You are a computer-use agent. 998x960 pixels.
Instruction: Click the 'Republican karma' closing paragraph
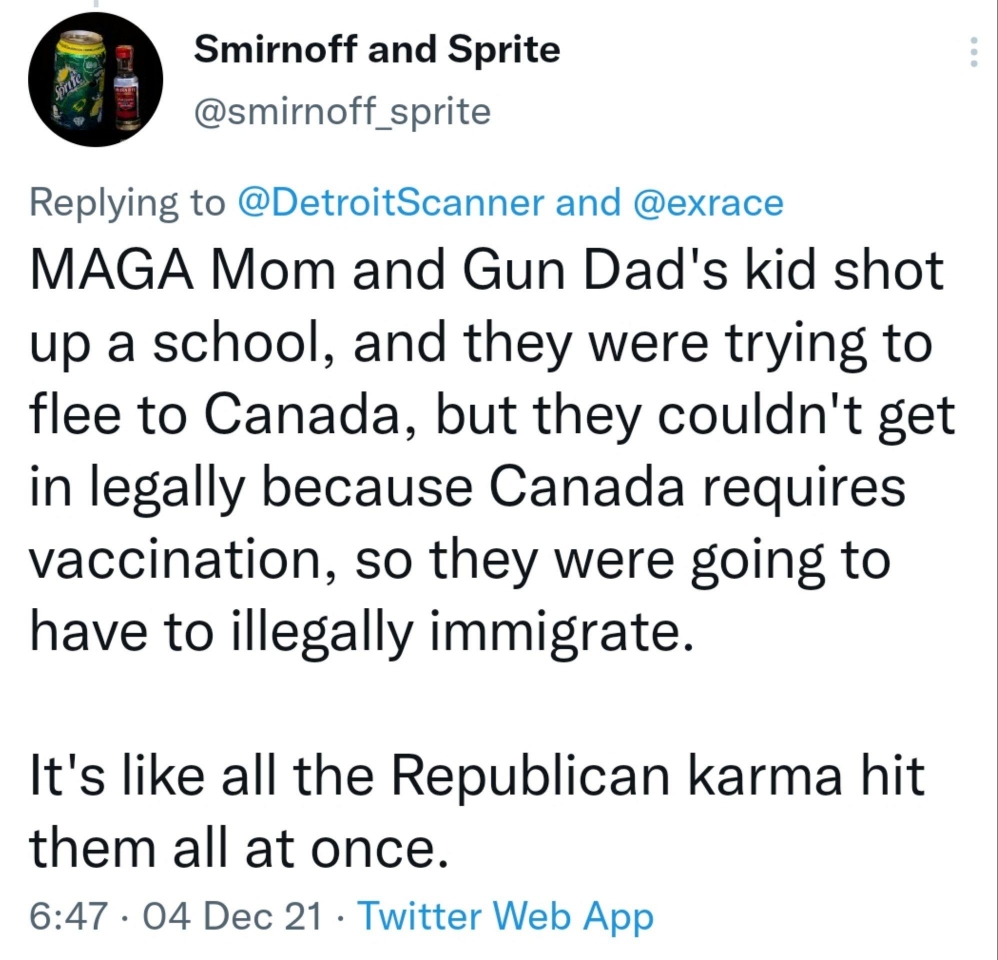tap(476, 812)
